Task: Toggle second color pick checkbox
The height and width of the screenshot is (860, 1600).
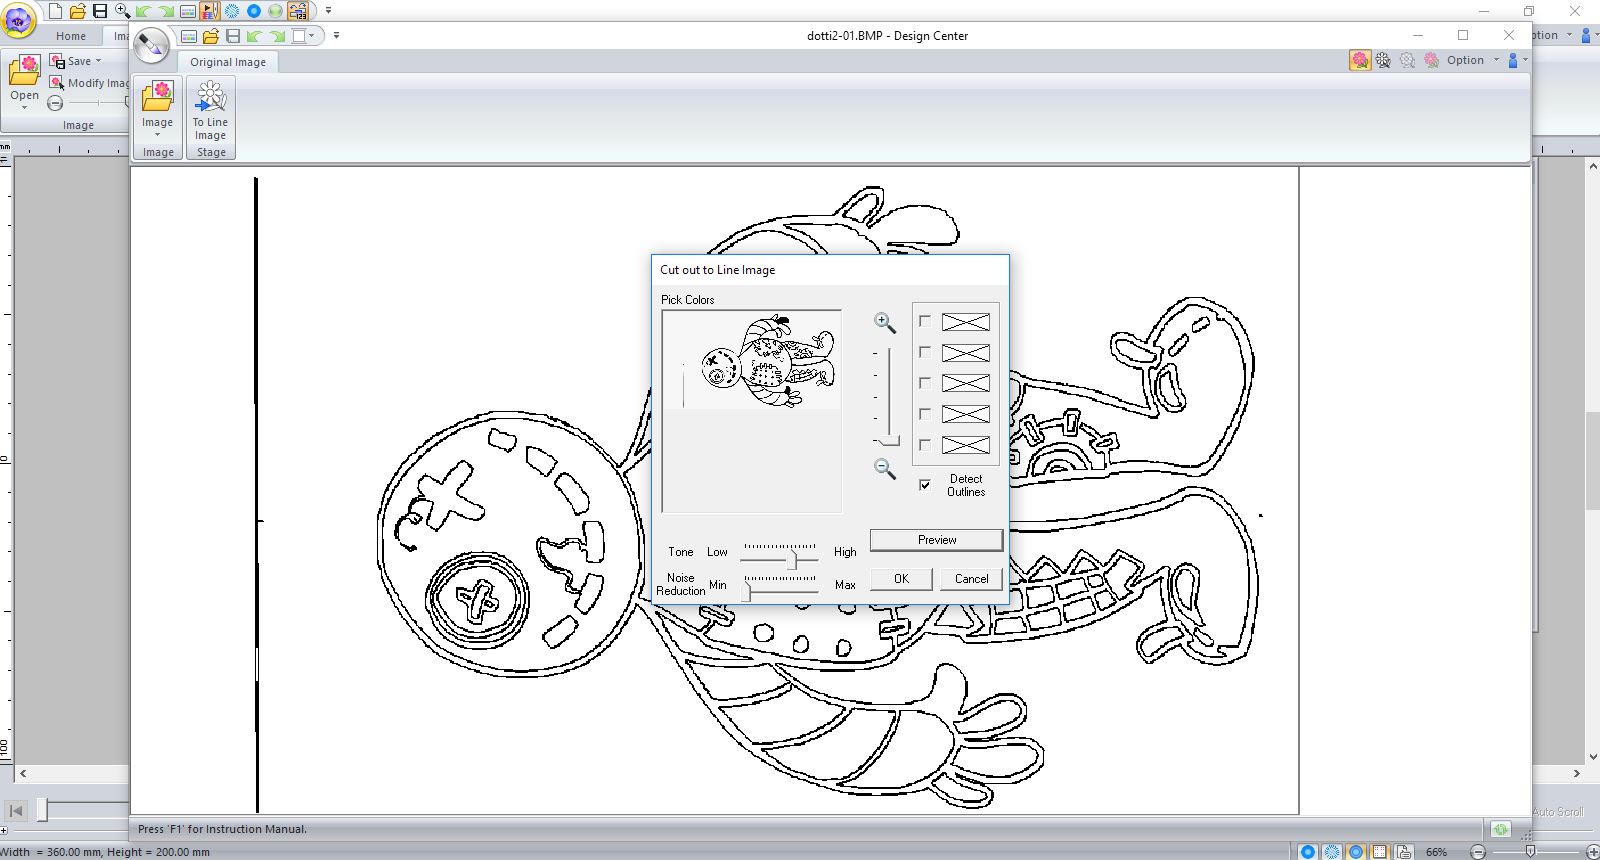Action: [x=925, y=353]
